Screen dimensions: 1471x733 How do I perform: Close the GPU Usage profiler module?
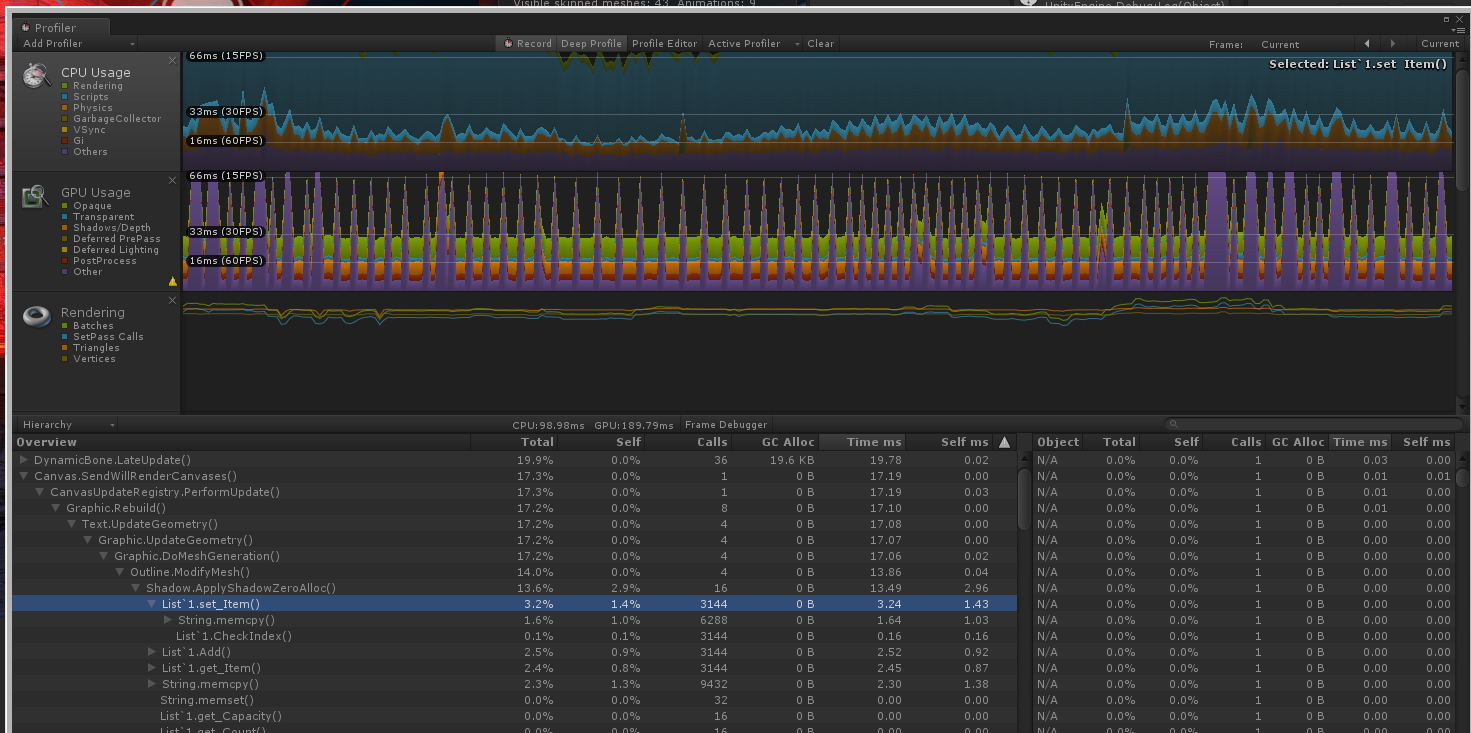click(x=172, y=181)
